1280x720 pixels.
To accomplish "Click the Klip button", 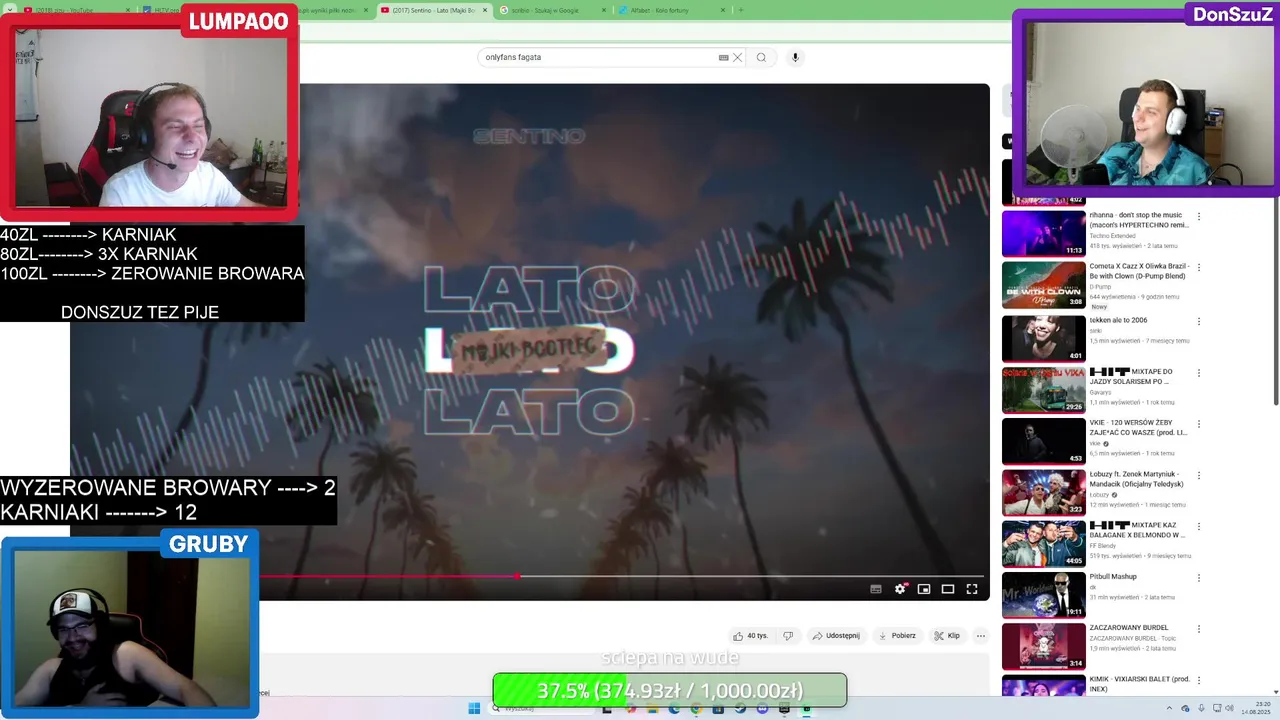I will 947,635.
